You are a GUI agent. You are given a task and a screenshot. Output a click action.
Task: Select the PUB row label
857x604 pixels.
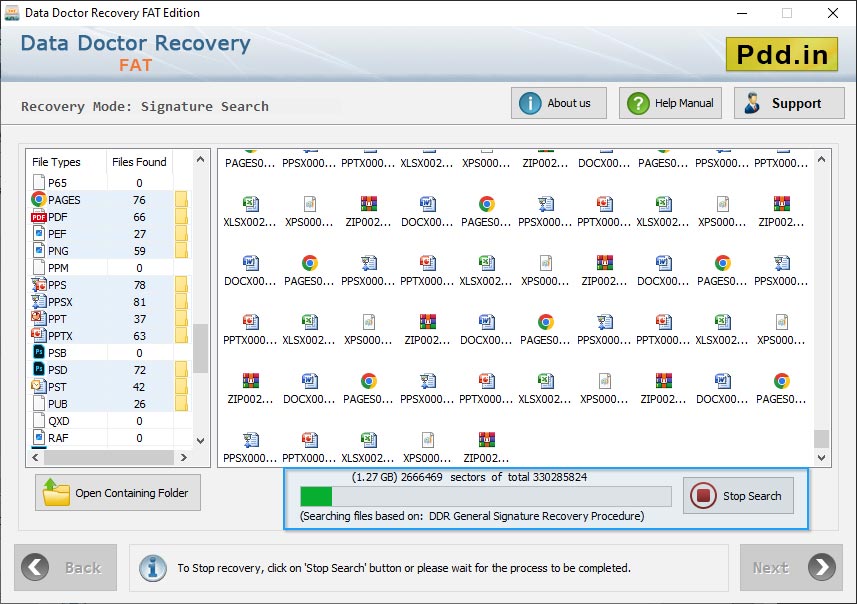click(x=57, y=404)
